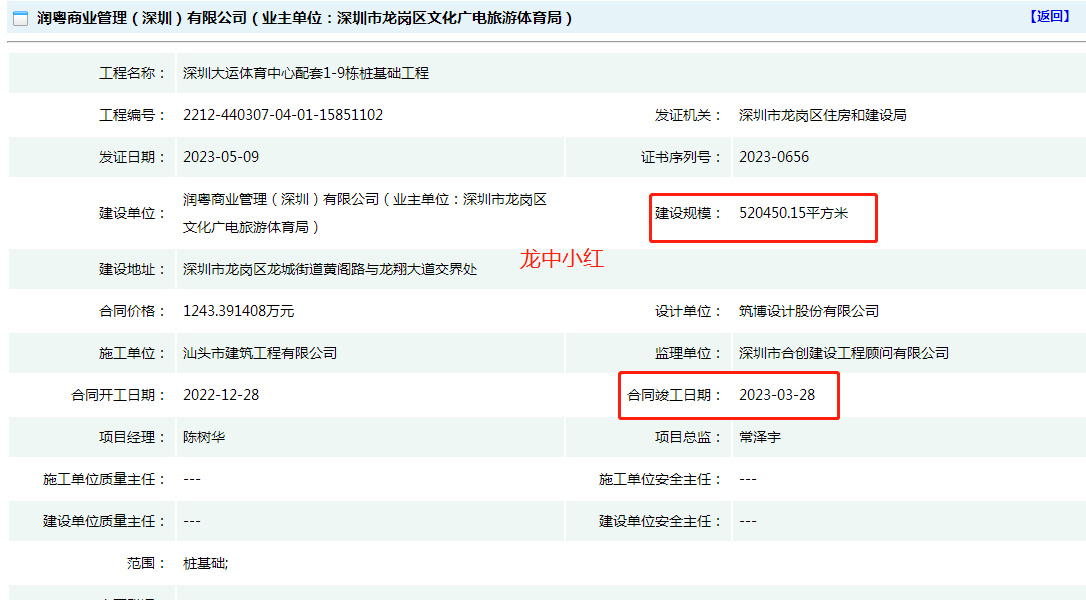Click the project number 2212-440307-04-01-15851102
This screenshot has width=1086, height=600.
283,115
